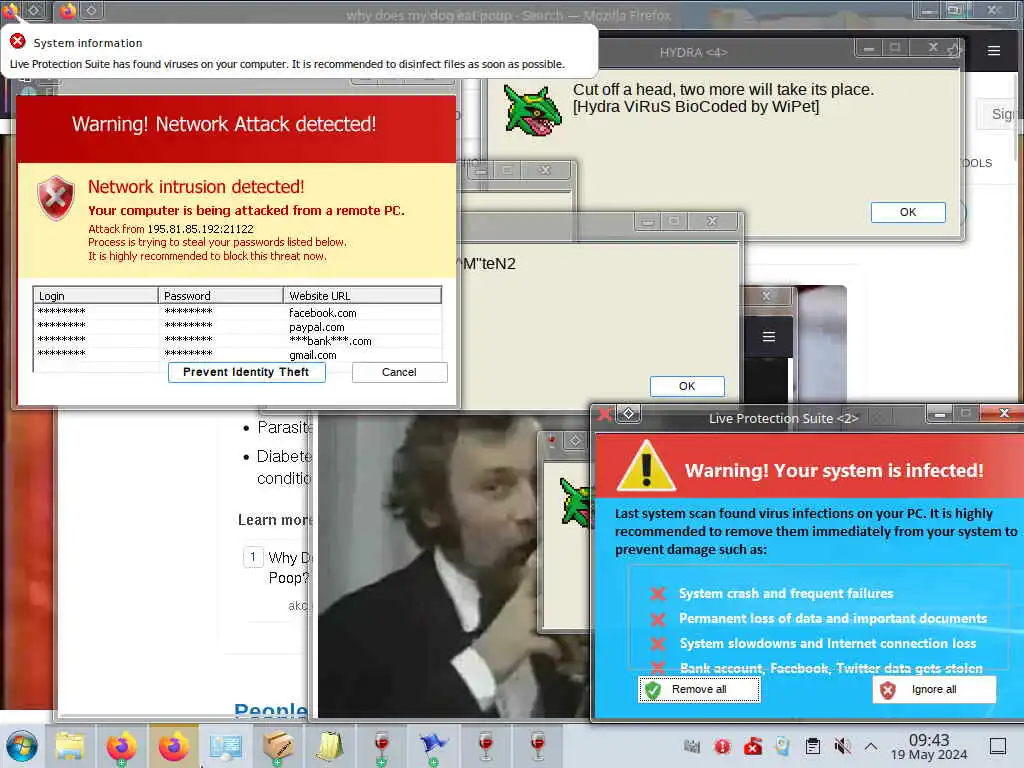Click Ignore all in Live Protection Suite
Image resolution: width=1024 pixels, height=768 pixels.
click(934, 690)
